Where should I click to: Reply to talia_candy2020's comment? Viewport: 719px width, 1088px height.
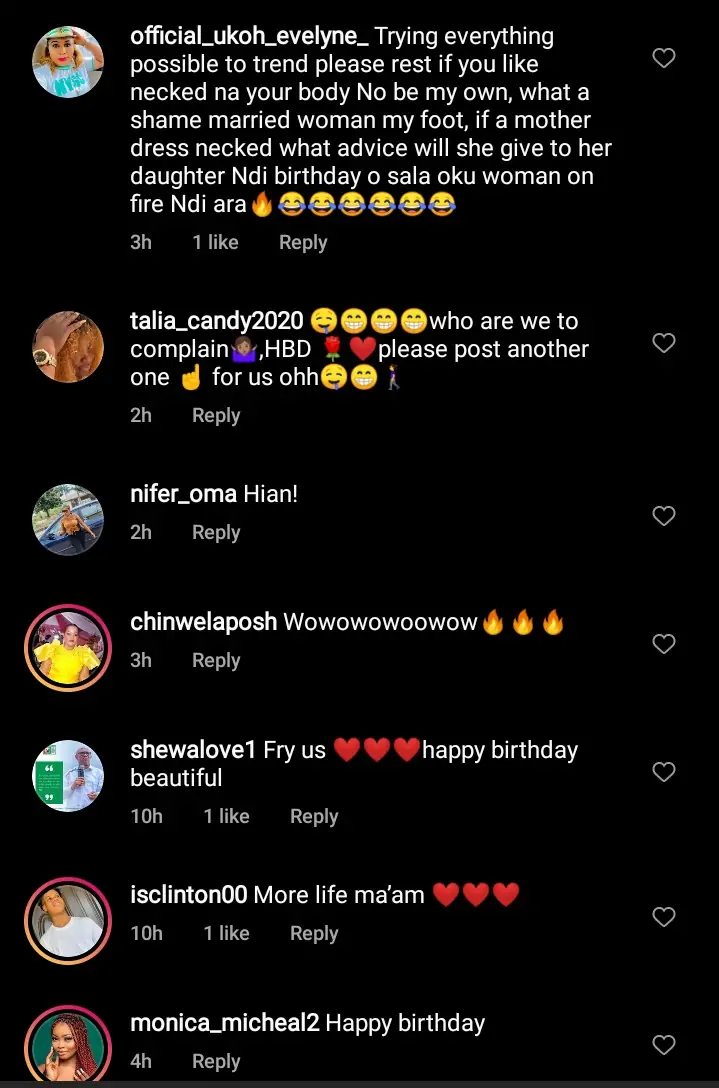tap(216, 416)
